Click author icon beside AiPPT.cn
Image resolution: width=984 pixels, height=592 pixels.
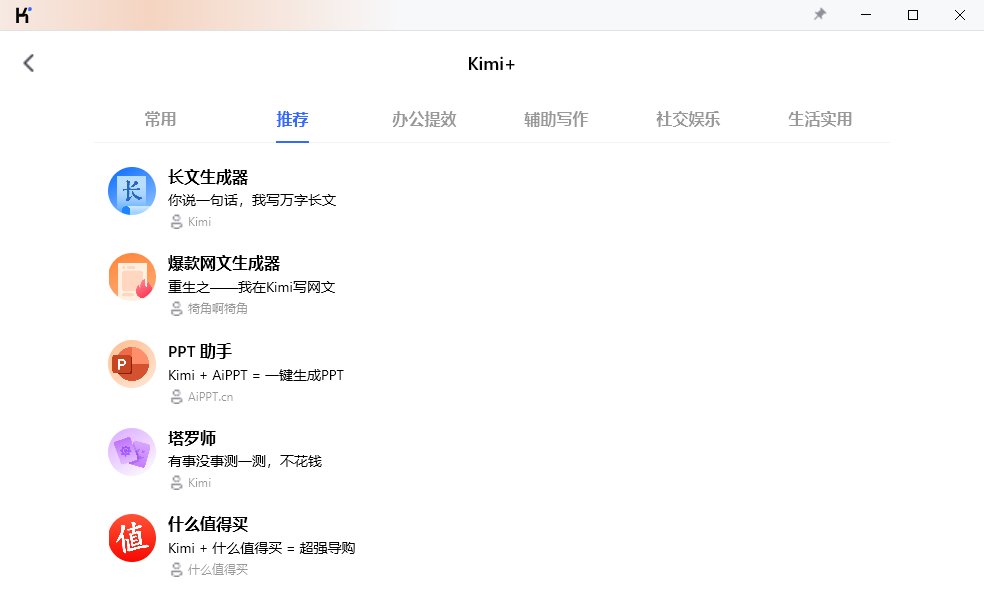click(x=176, y=397)
